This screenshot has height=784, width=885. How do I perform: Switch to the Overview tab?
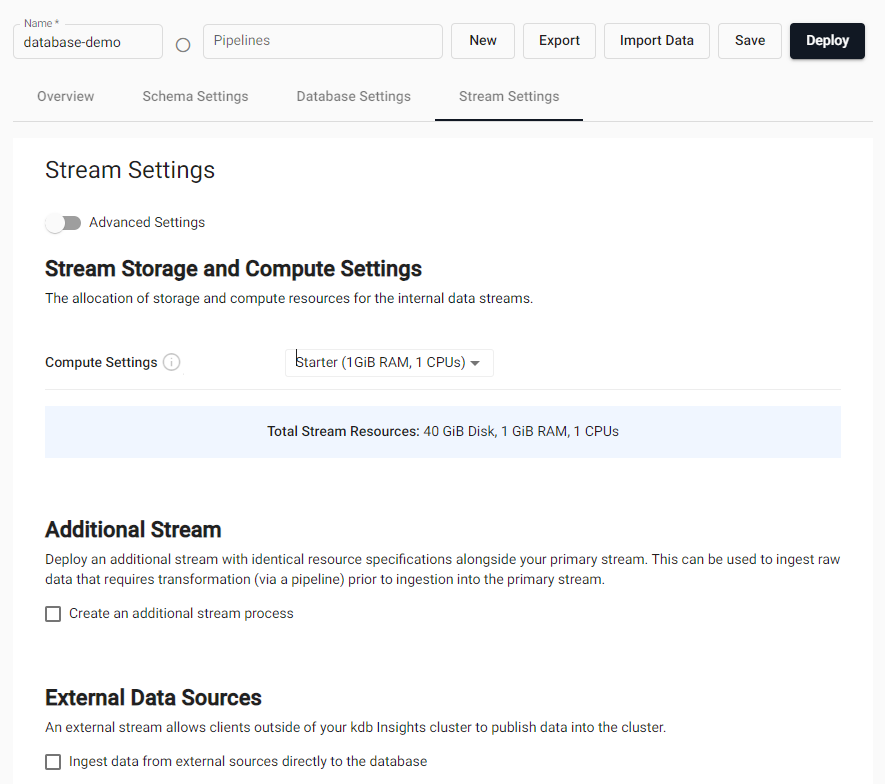pyautogui.click(x=65, y=97)
